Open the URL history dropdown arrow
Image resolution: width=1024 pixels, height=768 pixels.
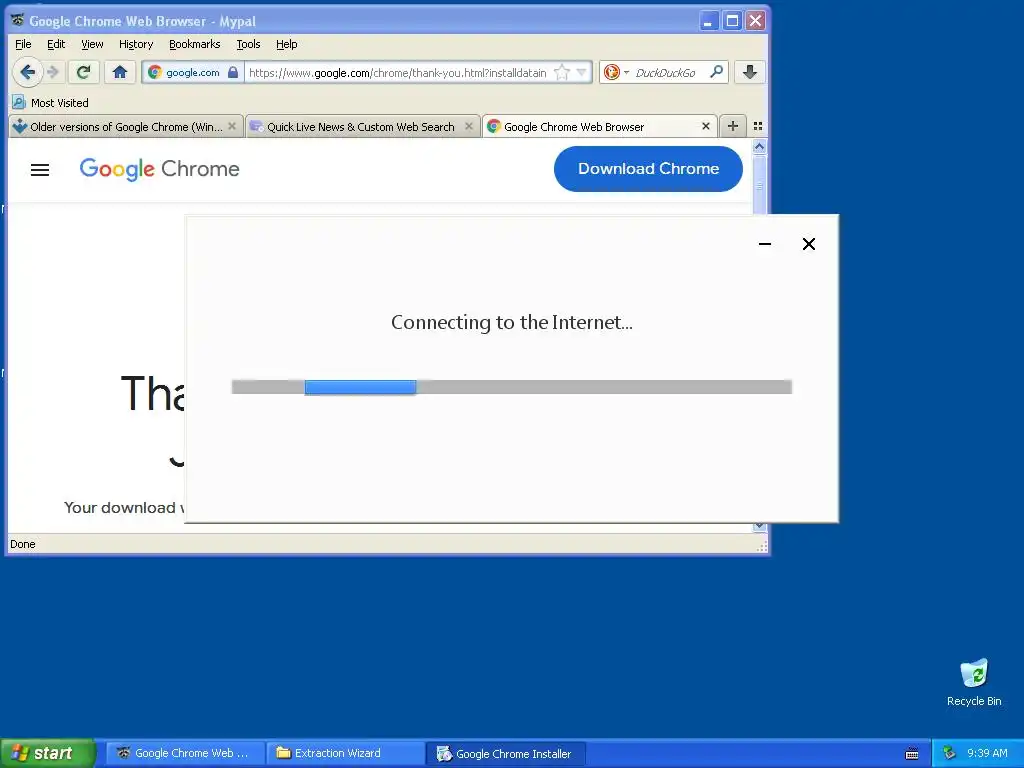pos(581,72)
